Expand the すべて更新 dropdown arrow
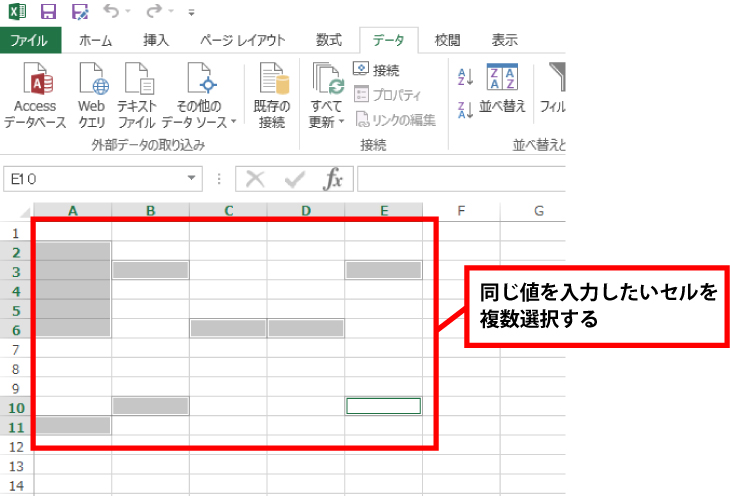The width and height of the screenshot is (730, 496). coord(341,122)
